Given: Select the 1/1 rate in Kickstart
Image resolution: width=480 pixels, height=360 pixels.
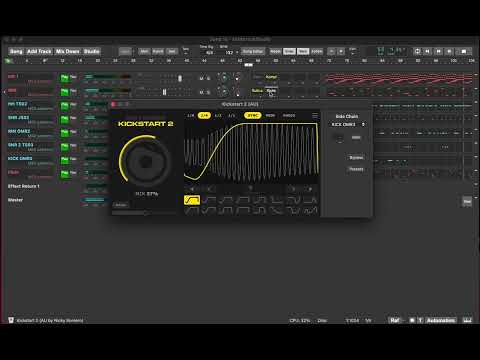Looking at the screenshot, I should tap(232, 116).
